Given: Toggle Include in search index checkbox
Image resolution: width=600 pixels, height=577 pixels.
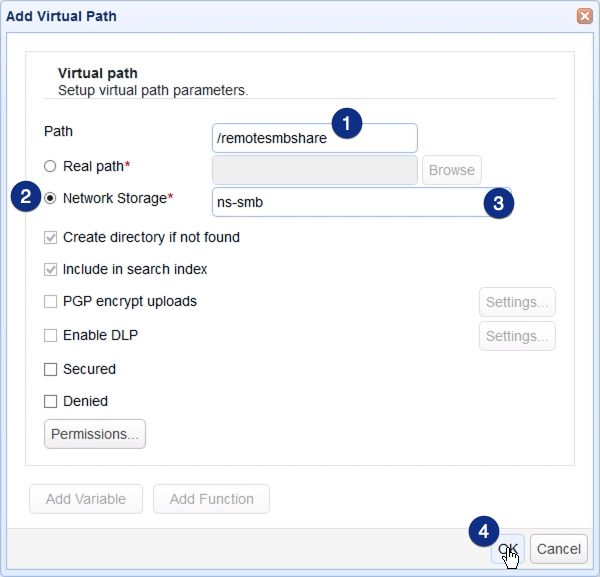Looking at the screenshot, I should tap(50, 270).
